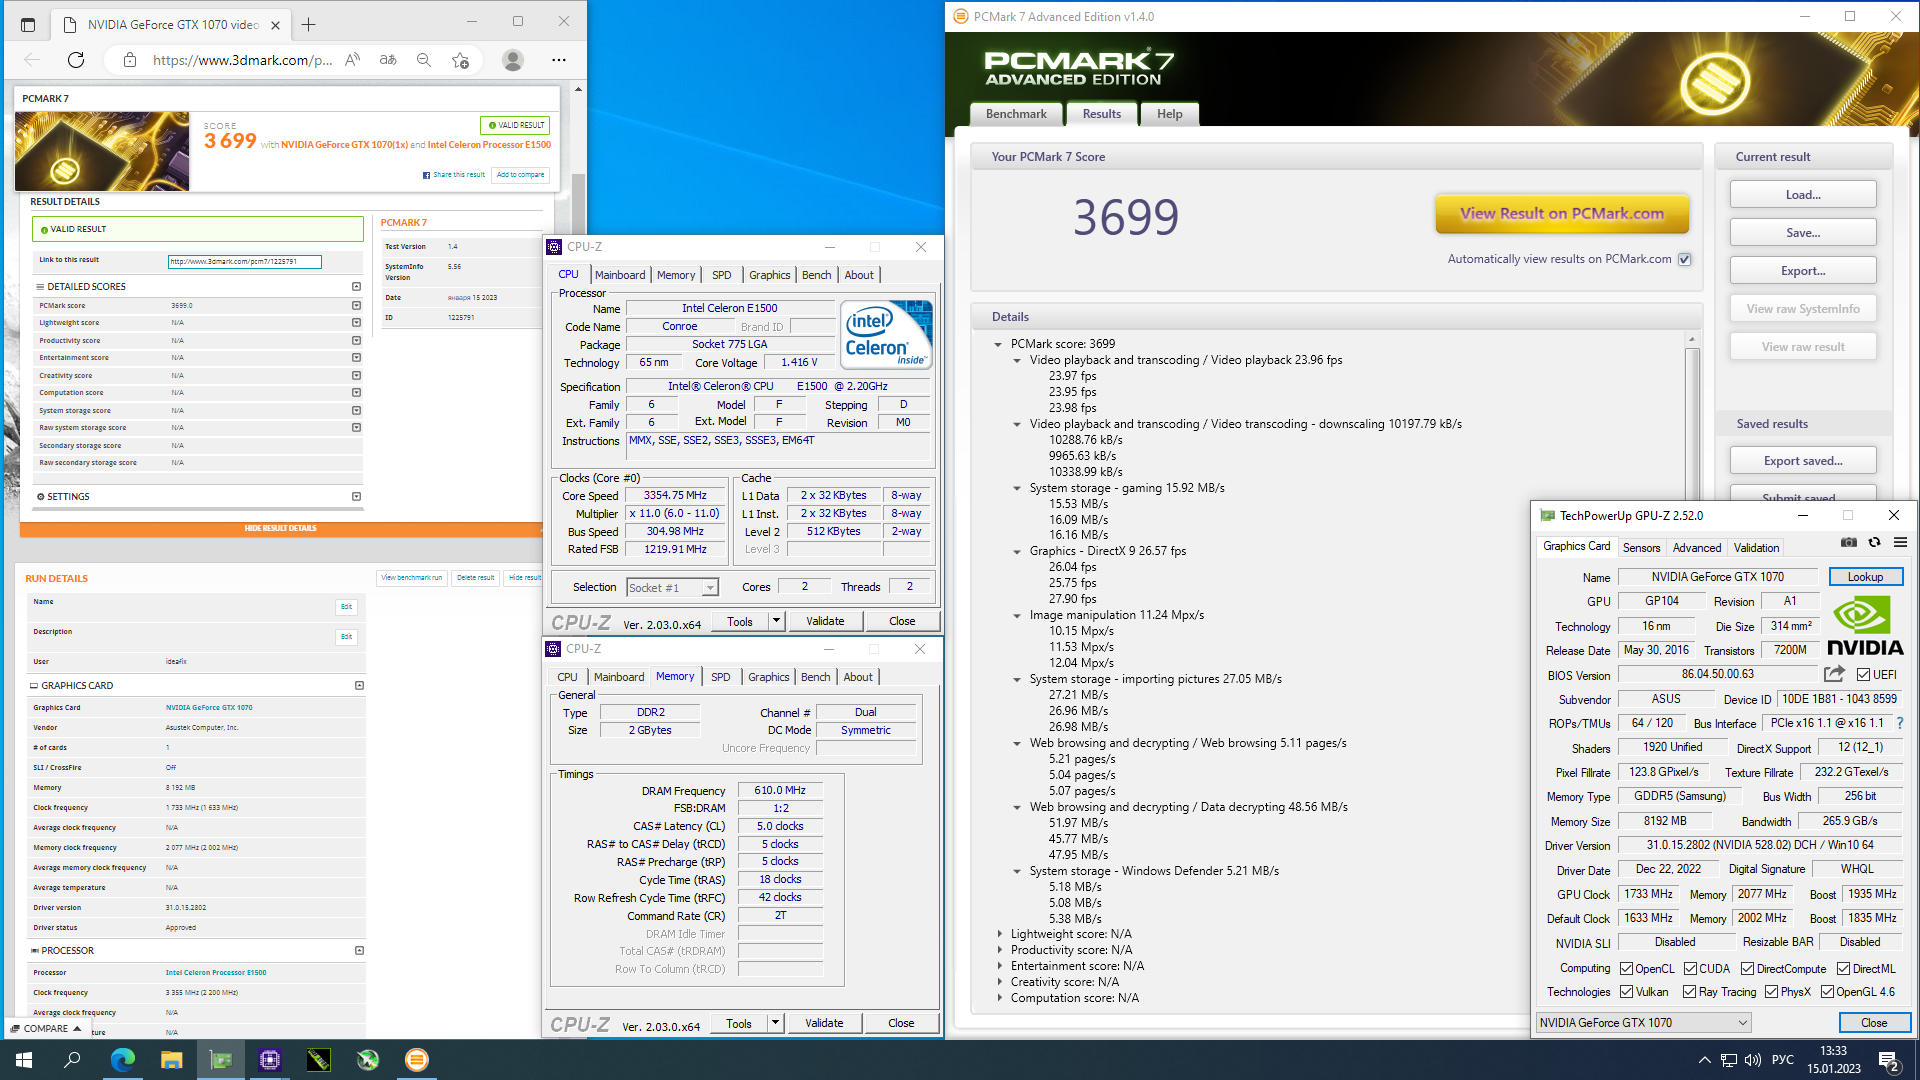The height and width of the screenshot is (1080, 1920).
Task: Toggle the UEFI checkbox in GPU-Z
Action: coord(1863,674)
